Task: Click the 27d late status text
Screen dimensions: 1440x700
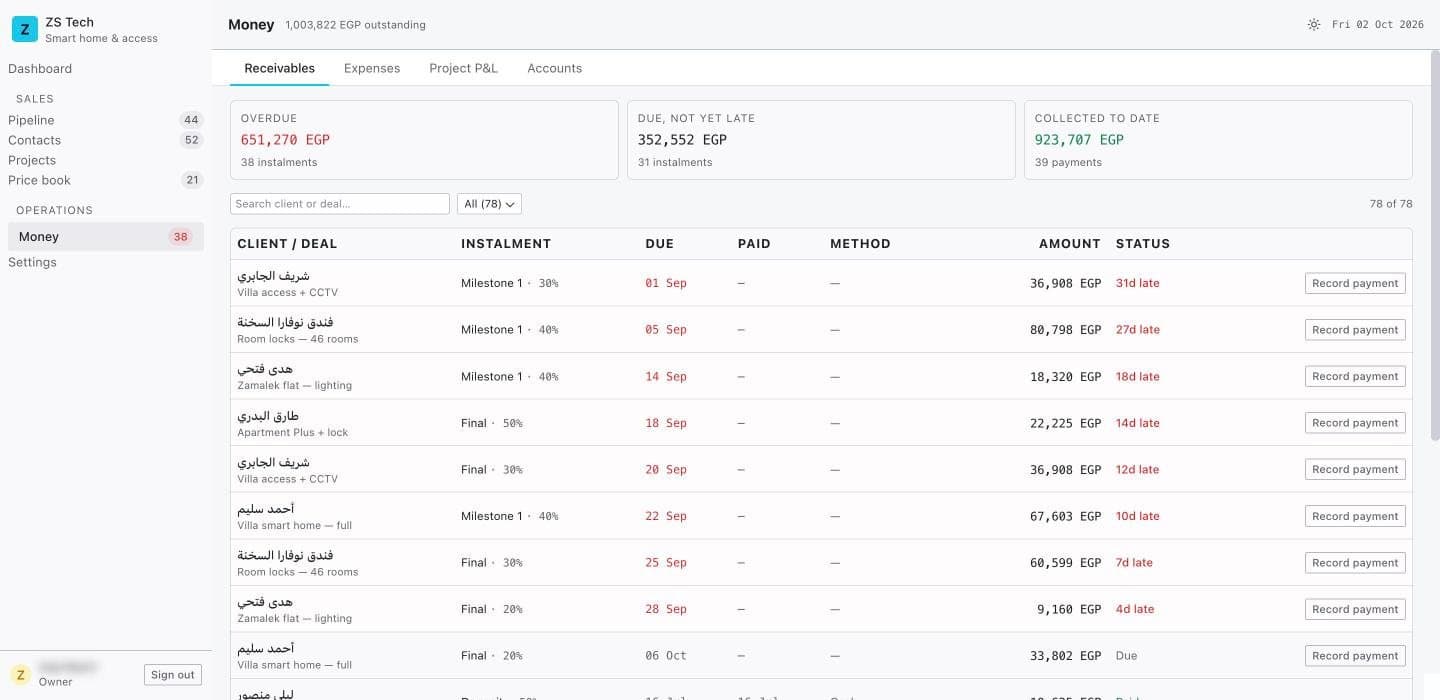Action: pos(1138,330)
